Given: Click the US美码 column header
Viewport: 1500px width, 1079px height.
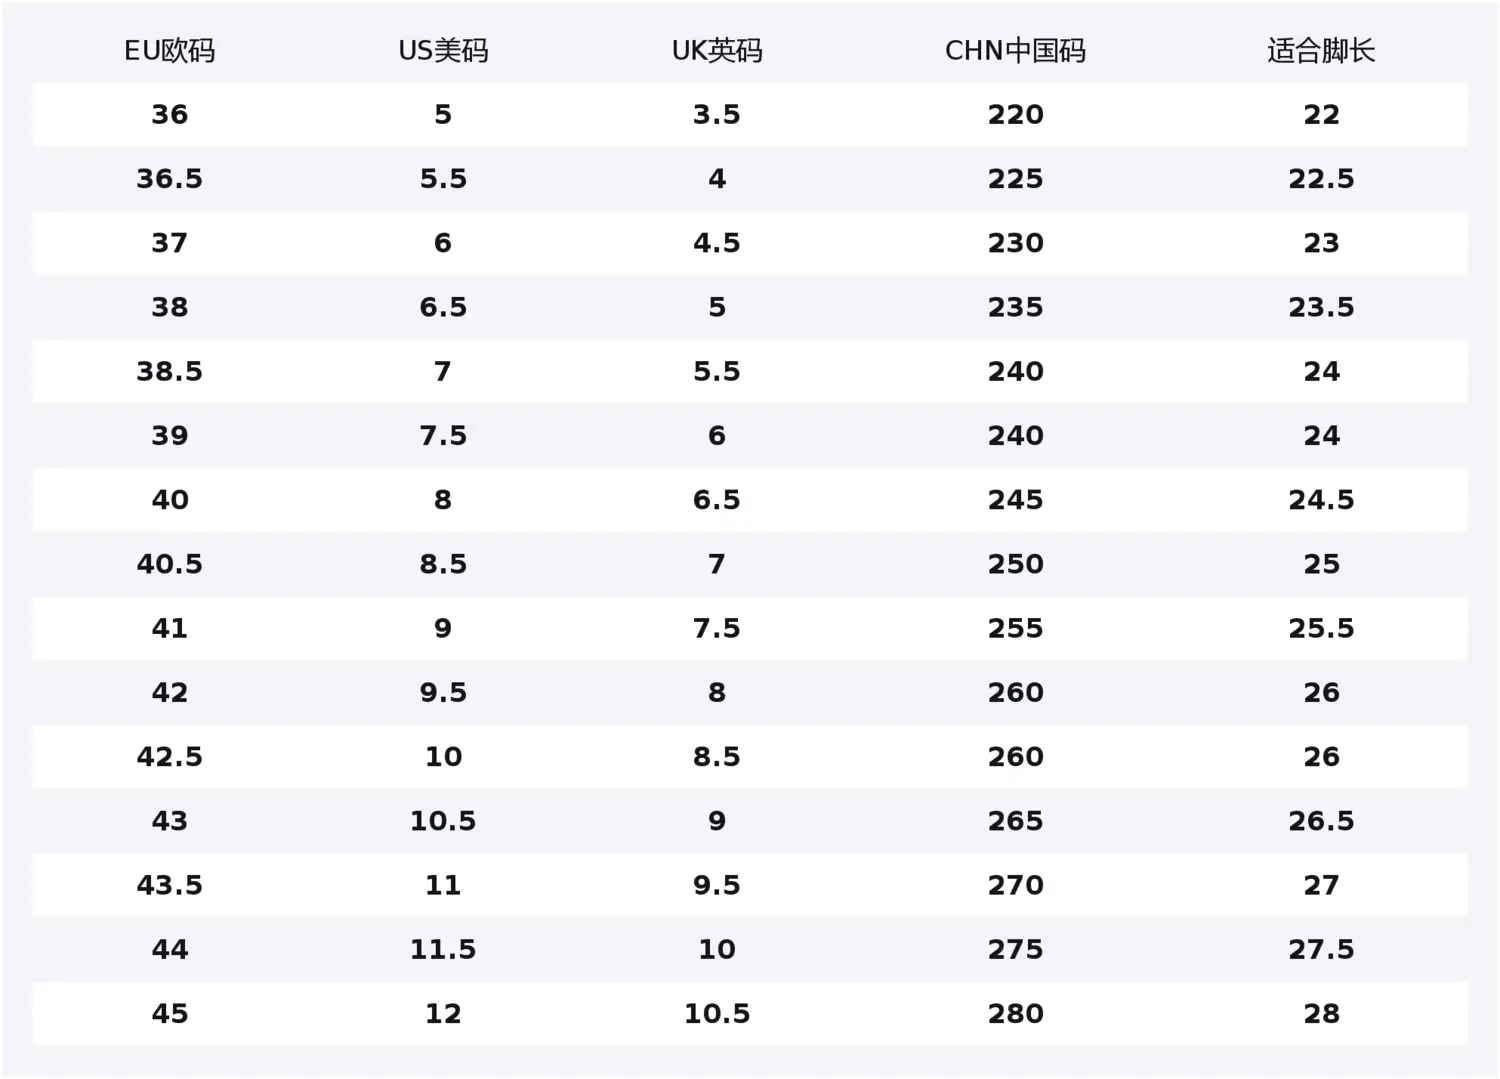Looking at the screenshot, I should click(443, 51).
